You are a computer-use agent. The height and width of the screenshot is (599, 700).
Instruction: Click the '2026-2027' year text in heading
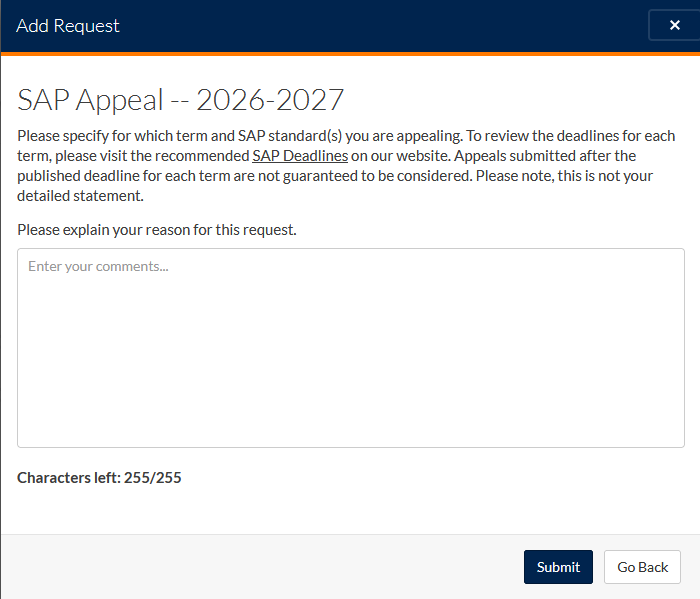pyautogui.click(x=270, y=100)
